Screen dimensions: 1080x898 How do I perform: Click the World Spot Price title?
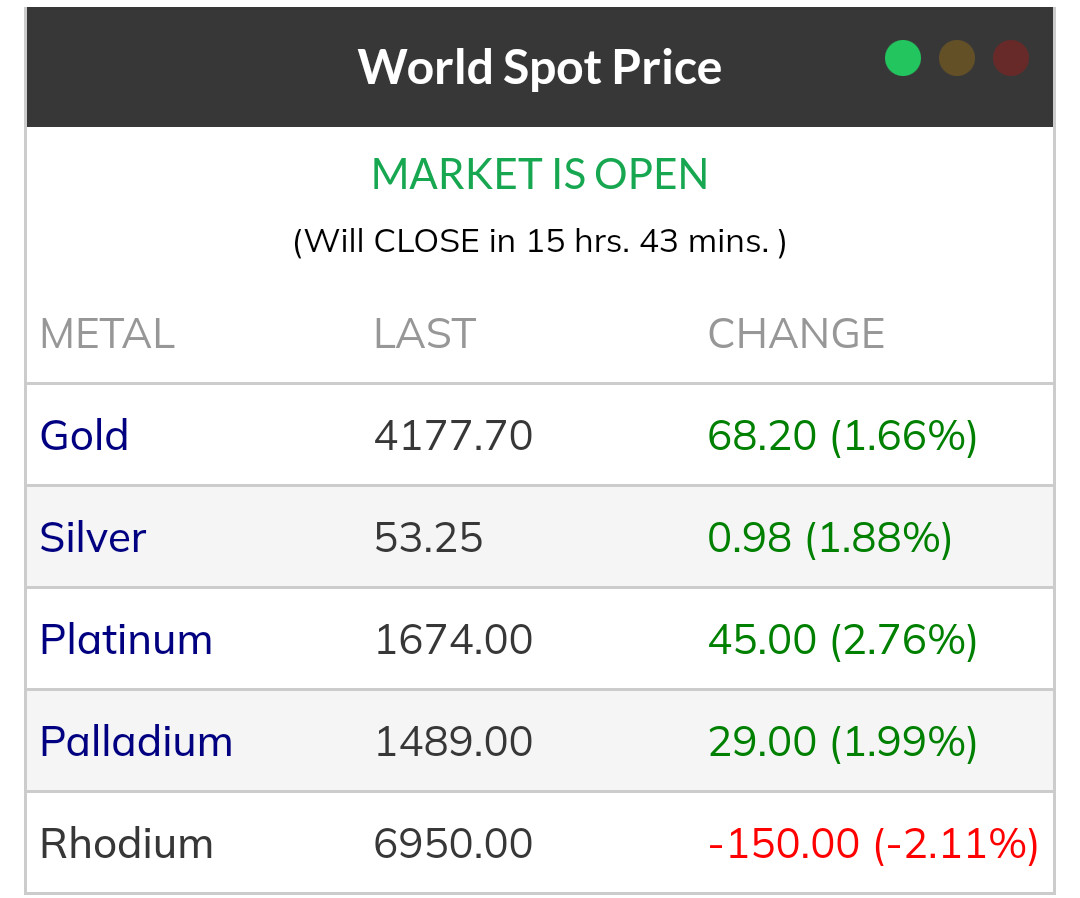[x=540, y=67]
